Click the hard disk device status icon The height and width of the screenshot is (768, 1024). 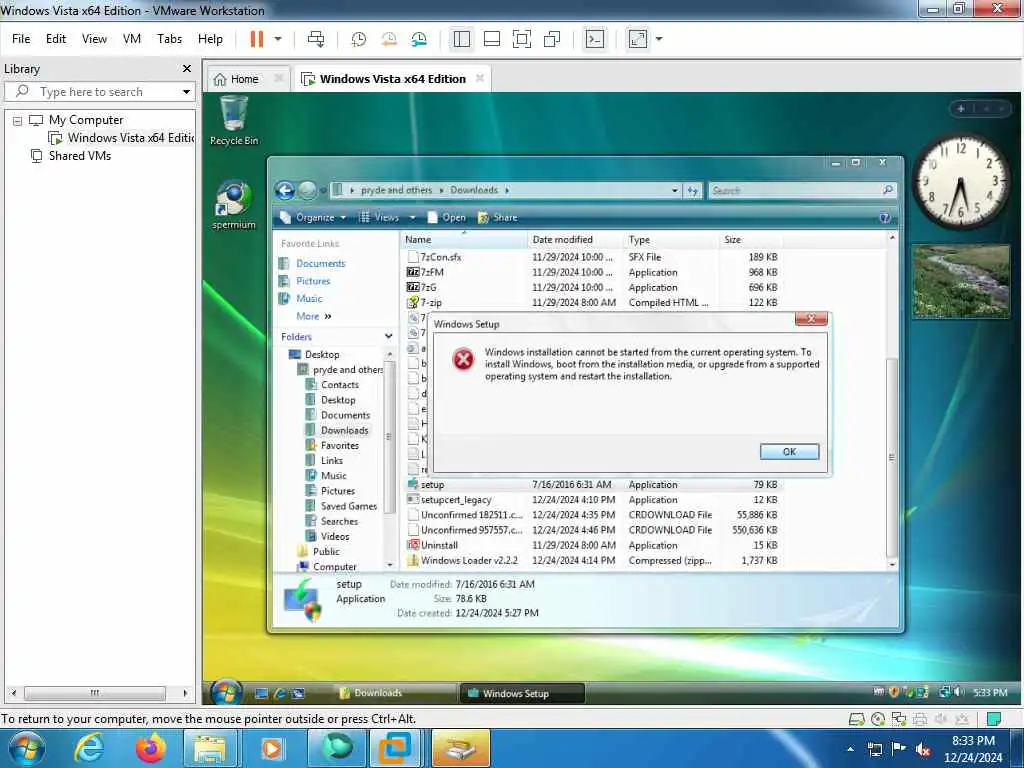pyautogui.click(x=856, y=719)
